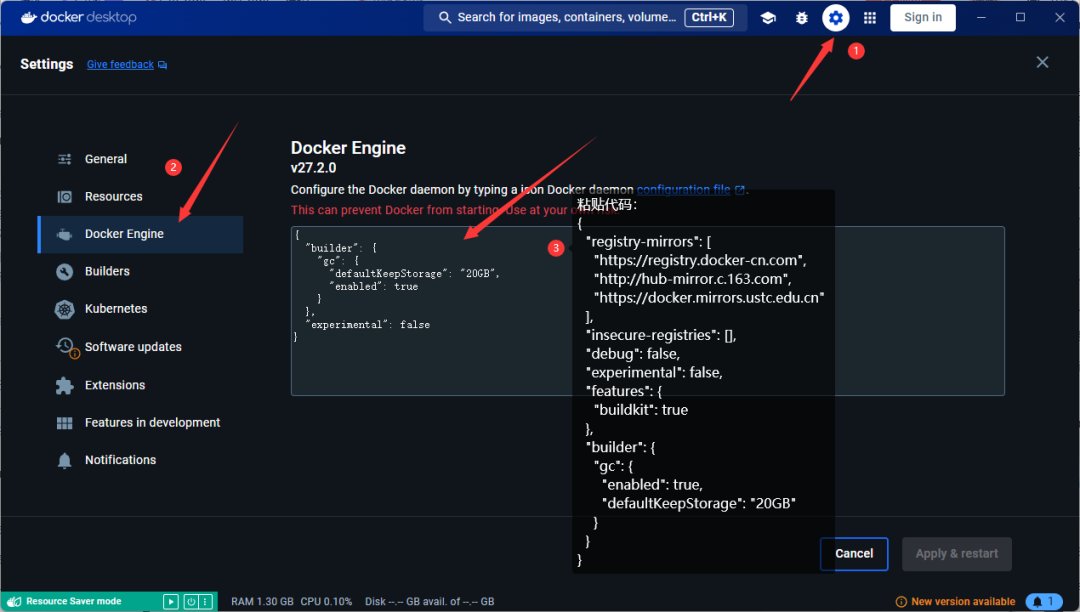This screenshot has height=612, width=1080.
Task: Click inside the daemon JSON editor
Action: [647, 311]
